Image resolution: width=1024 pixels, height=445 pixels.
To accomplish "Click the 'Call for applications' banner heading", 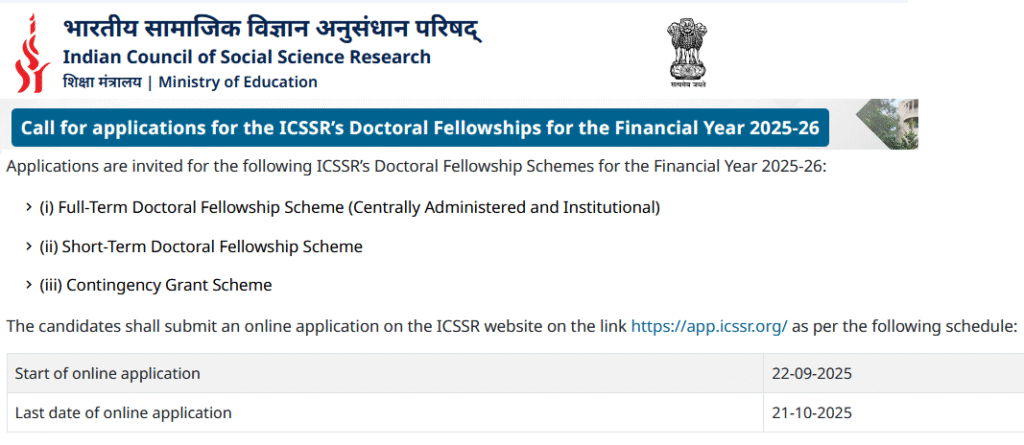I will [420, 129].
